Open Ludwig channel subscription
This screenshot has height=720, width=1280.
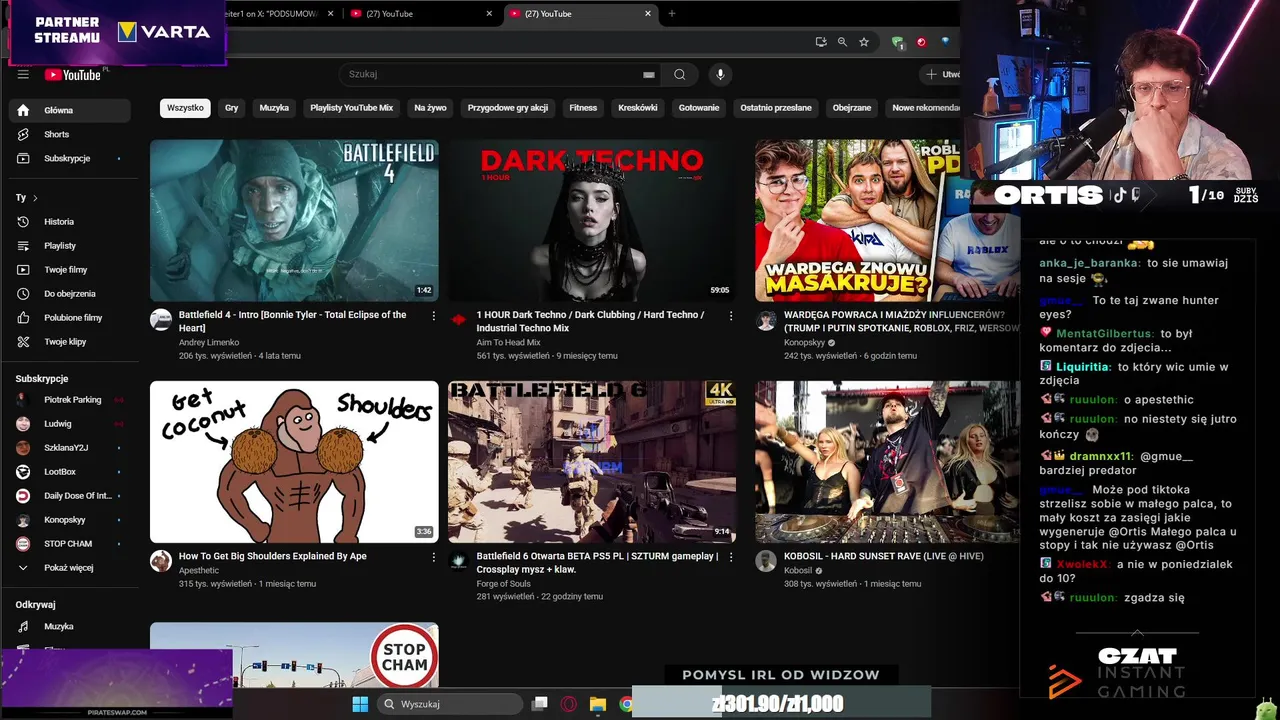(x=70, y=423)
